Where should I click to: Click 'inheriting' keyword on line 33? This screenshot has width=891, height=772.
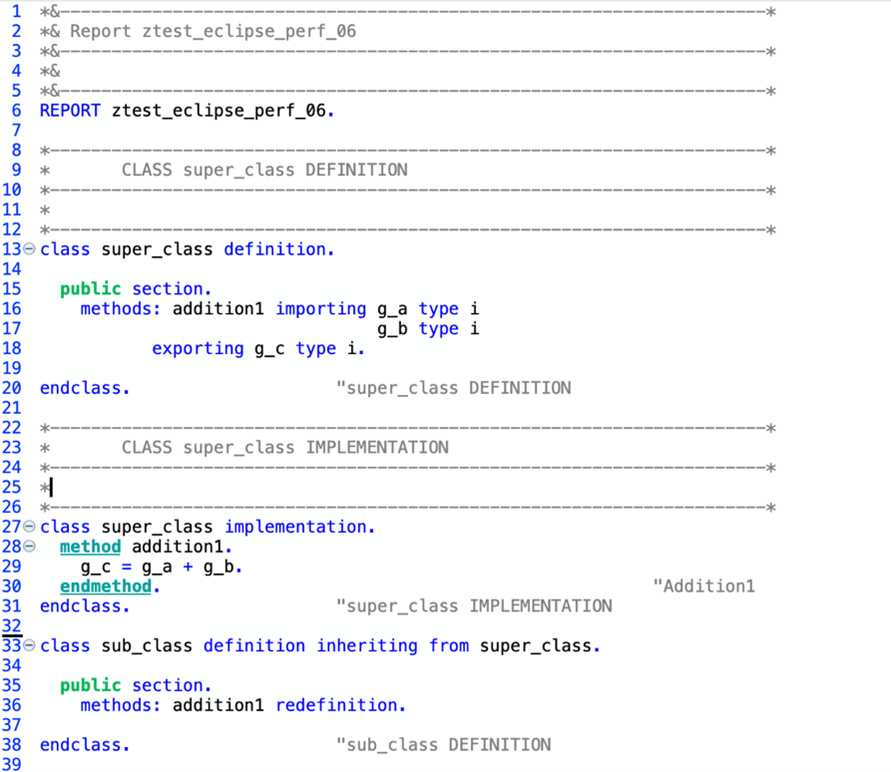pyautogui.click(x=367, y=645)
